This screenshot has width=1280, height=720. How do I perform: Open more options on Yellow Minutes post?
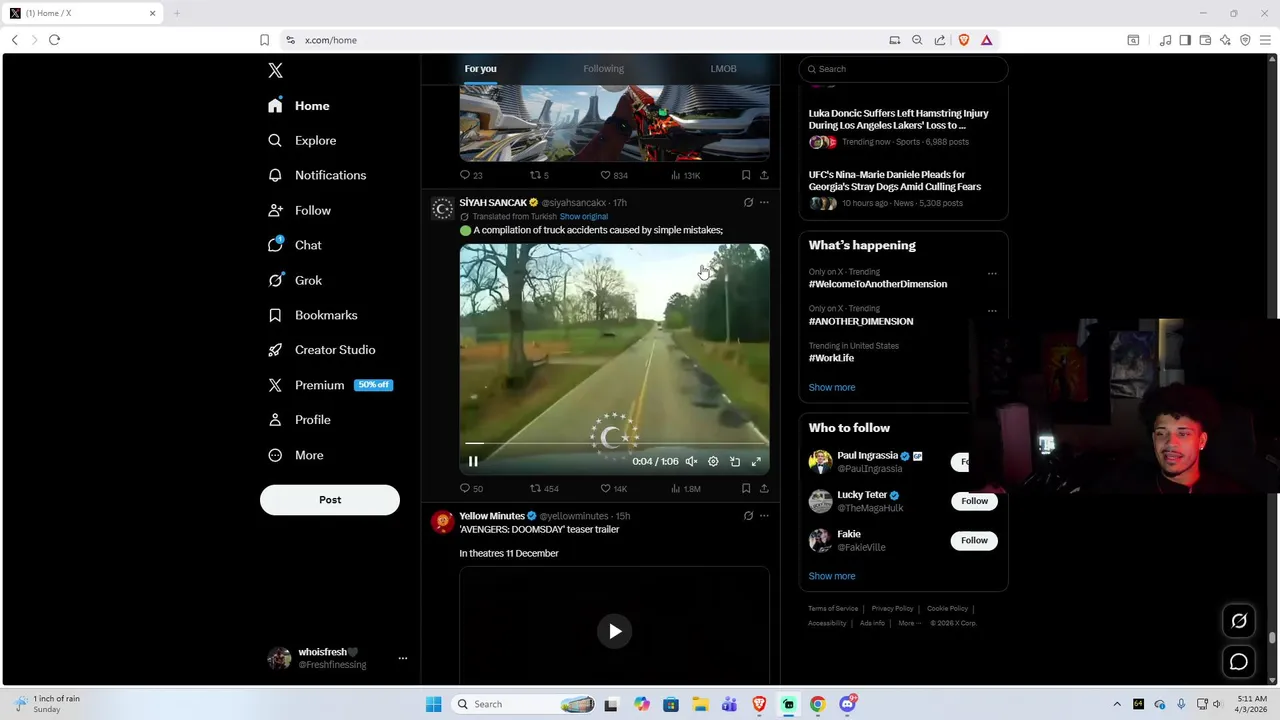click(764, 516)
